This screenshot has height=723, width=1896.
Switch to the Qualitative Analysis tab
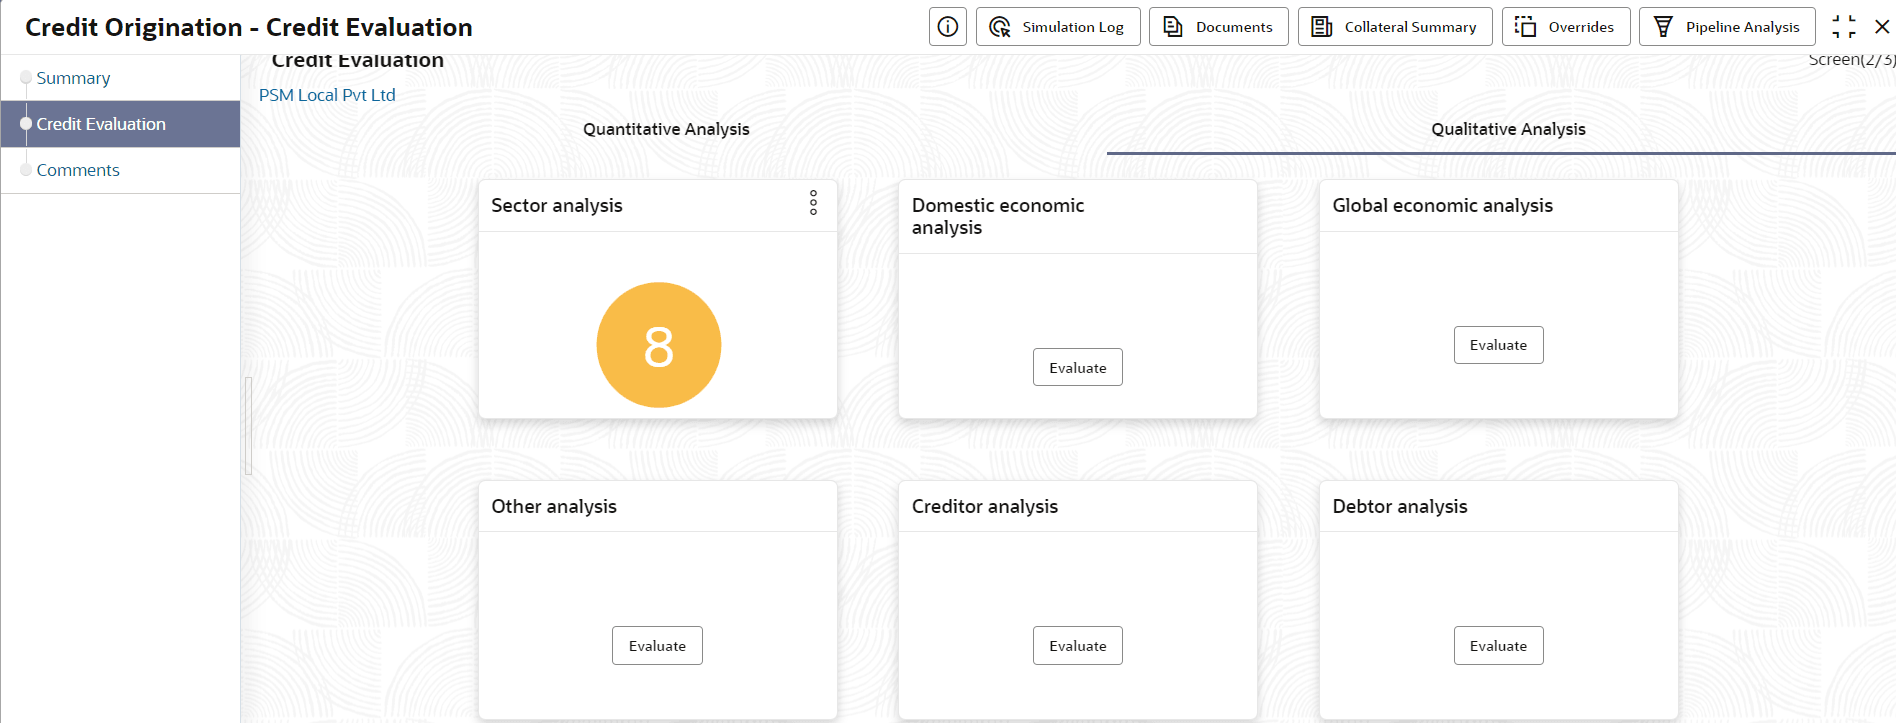[1508, 129]
